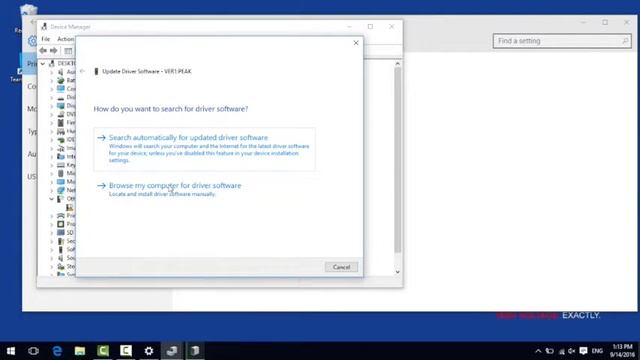Image resolution: width=640 pixels, height=360 pixels.
Task: Expand the Network adapters category
Action: tap(52, 191)
